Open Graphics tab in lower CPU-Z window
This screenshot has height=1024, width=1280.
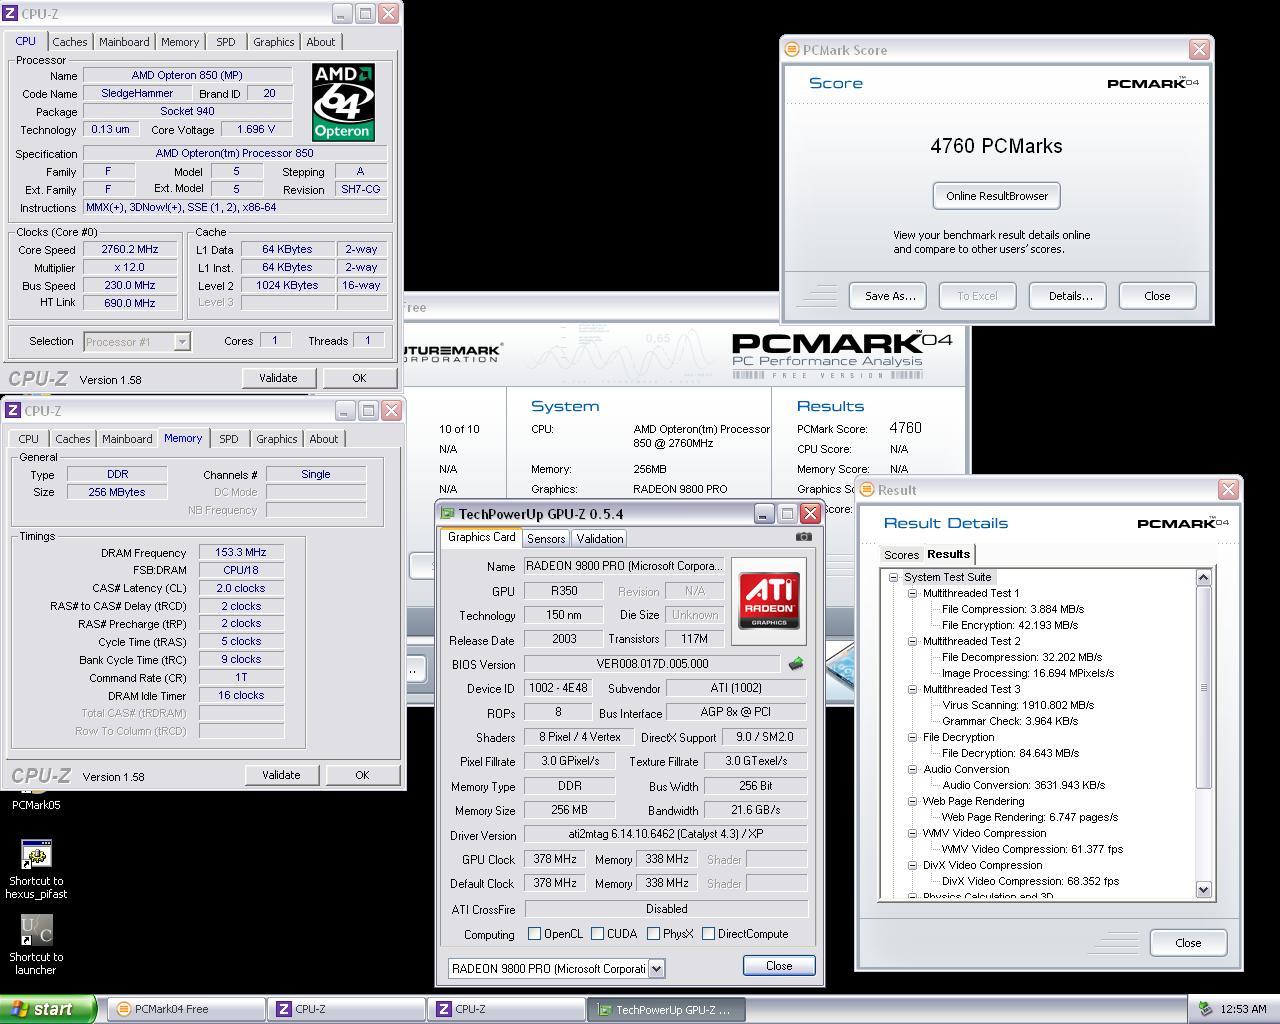(276, 439)
